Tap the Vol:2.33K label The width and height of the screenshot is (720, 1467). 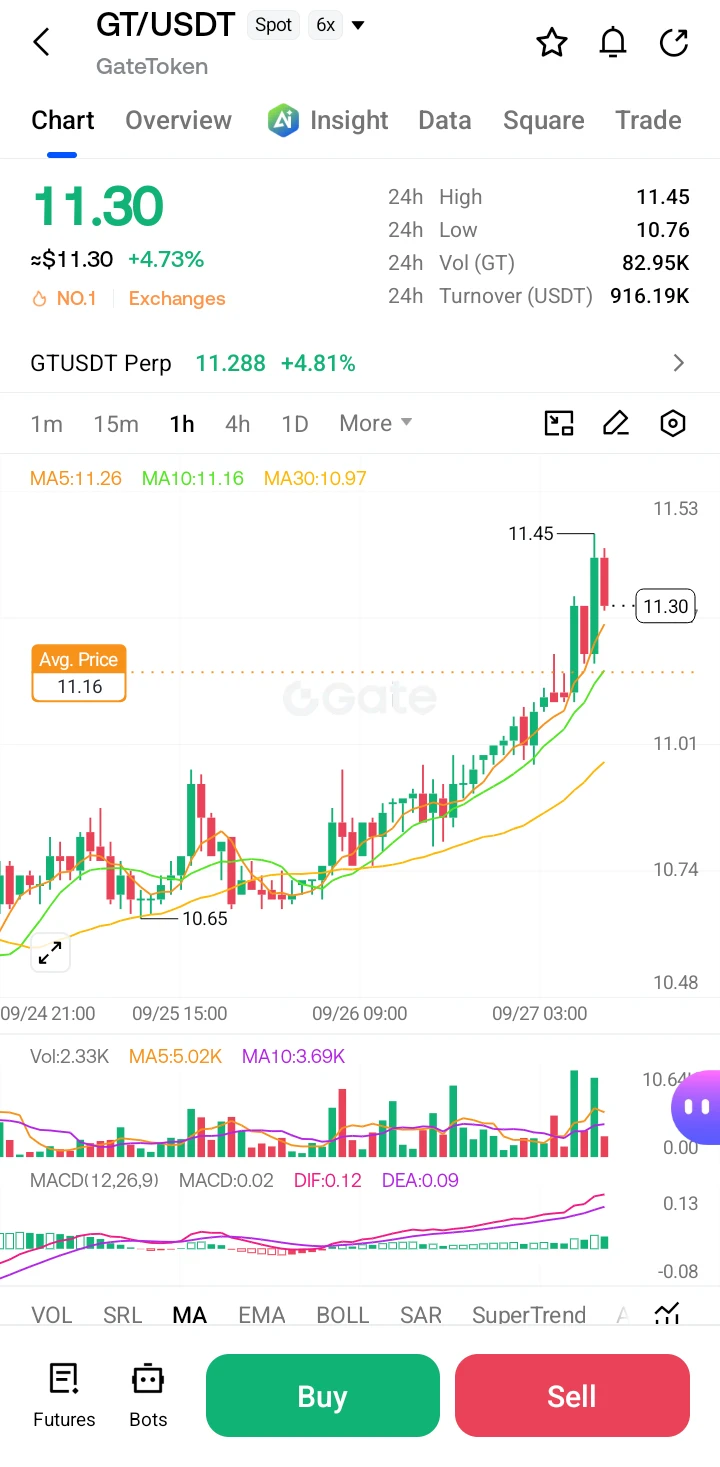69,1056
